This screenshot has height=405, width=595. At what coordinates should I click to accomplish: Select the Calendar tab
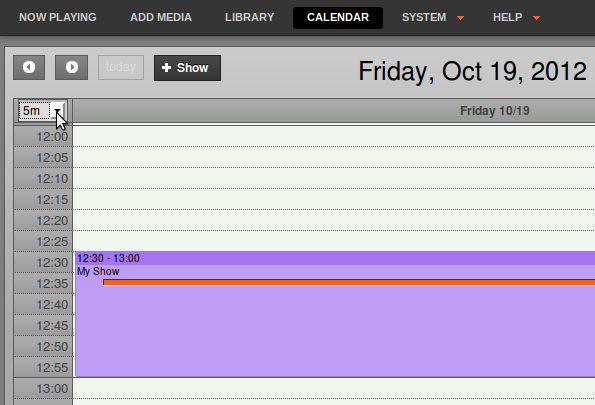point(338,17)
